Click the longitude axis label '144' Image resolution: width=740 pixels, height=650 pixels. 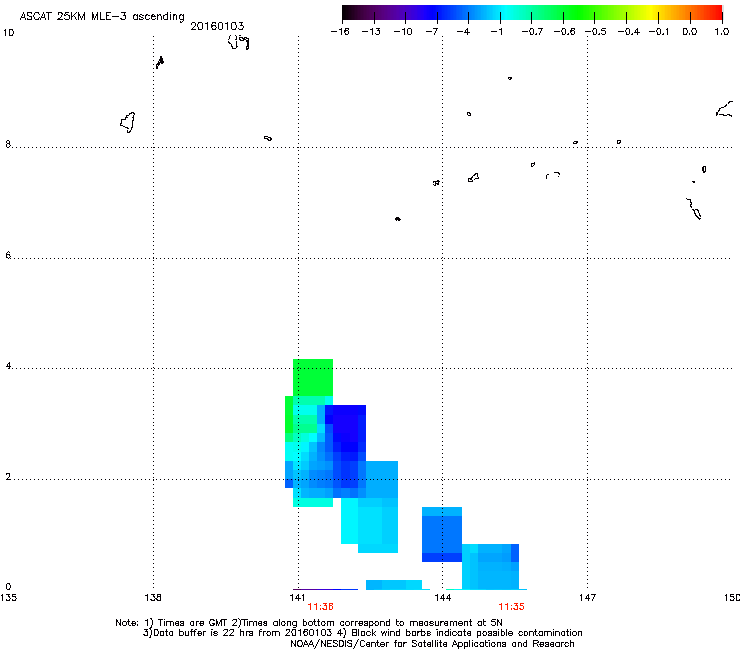click(442, 598)
